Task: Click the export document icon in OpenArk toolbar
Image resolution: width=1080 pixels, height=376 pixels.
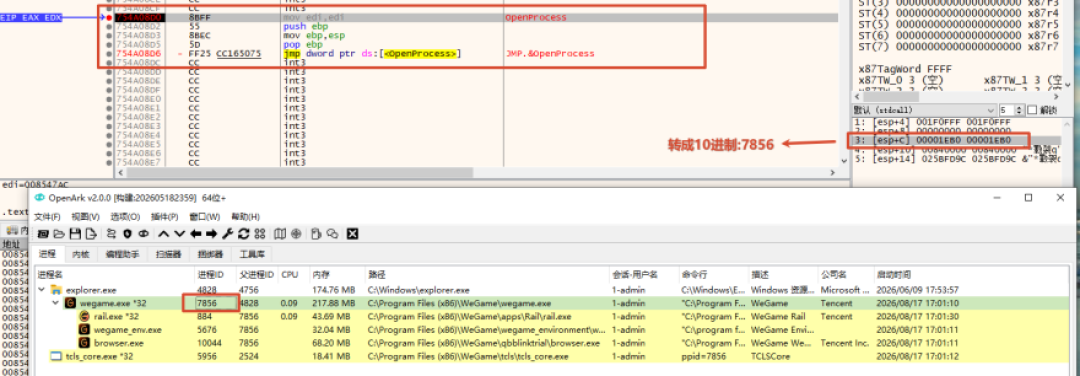Action: coord(91,233)
